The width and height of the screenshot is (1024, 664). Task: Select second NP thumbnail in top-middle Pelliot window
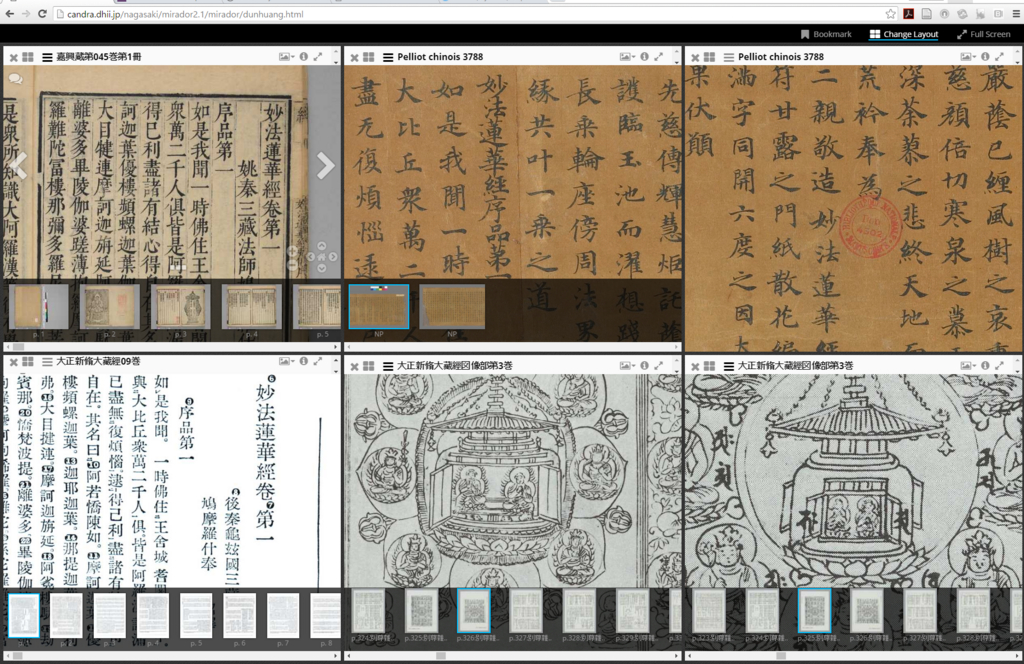[x=452, y=307]
